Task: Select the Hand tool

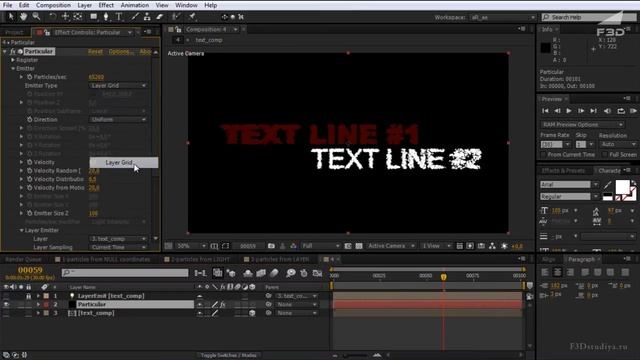Action: pyautogui.click(x=24, y=17)
